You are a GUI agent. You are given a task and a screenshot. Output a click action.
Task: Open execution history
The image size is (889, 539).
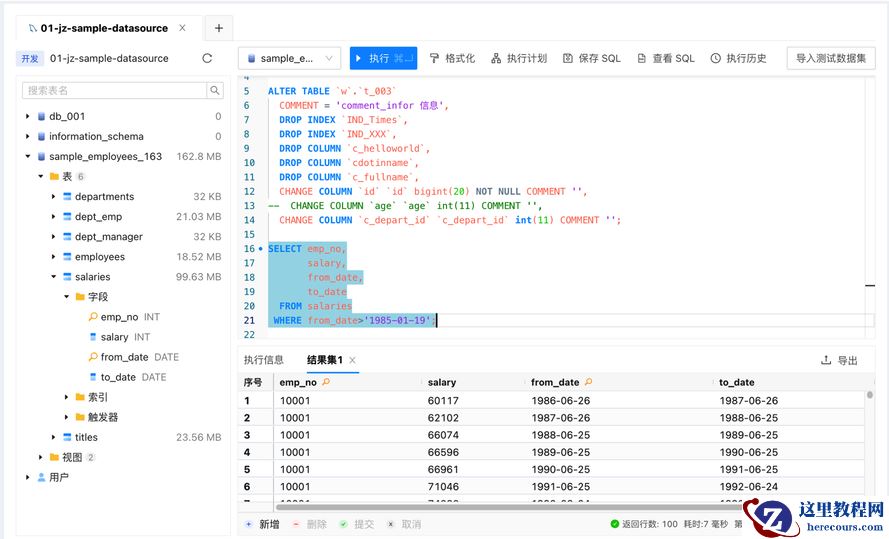coord(738,58)
